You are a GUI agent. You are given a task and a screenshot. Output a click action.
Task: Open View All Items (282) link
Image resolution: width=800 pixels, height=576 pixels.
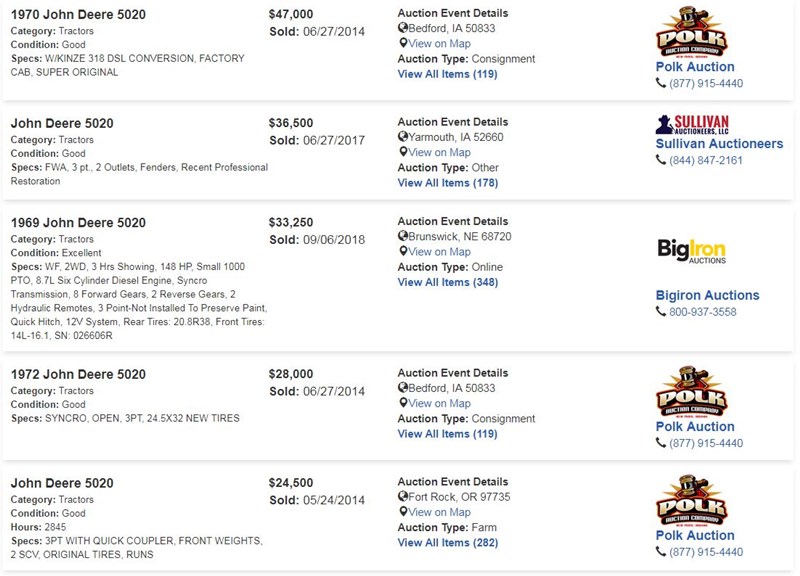pyautogui.click(x=447, y=542)
